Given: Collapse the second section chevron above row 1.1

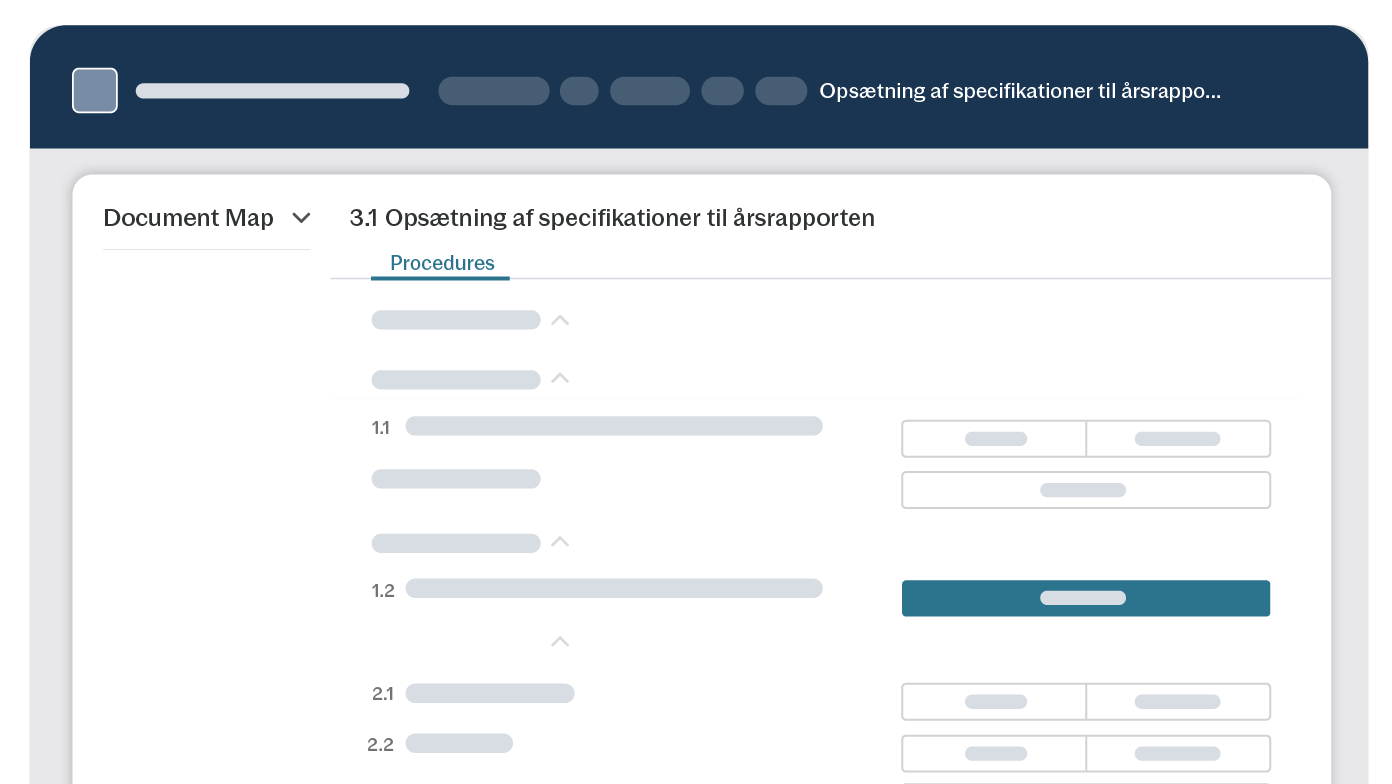Looking at the screenshot, I should (x=560, y=379).
